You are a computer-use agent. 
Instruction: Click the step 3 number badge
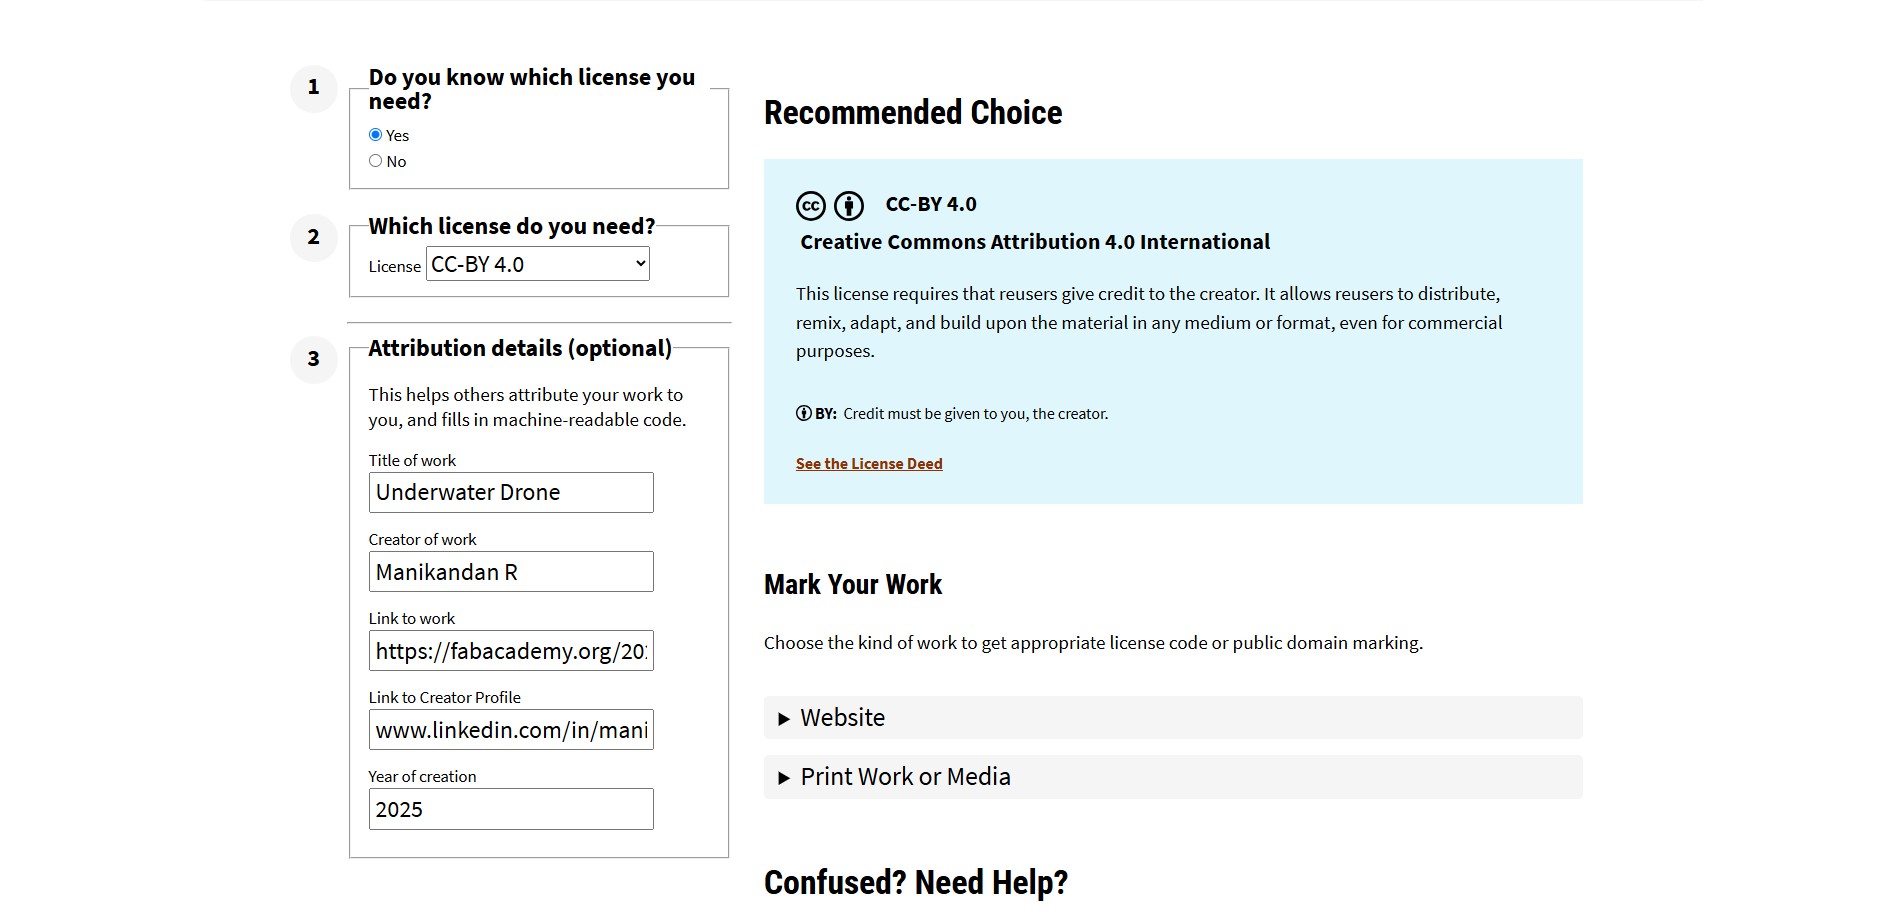313,359
